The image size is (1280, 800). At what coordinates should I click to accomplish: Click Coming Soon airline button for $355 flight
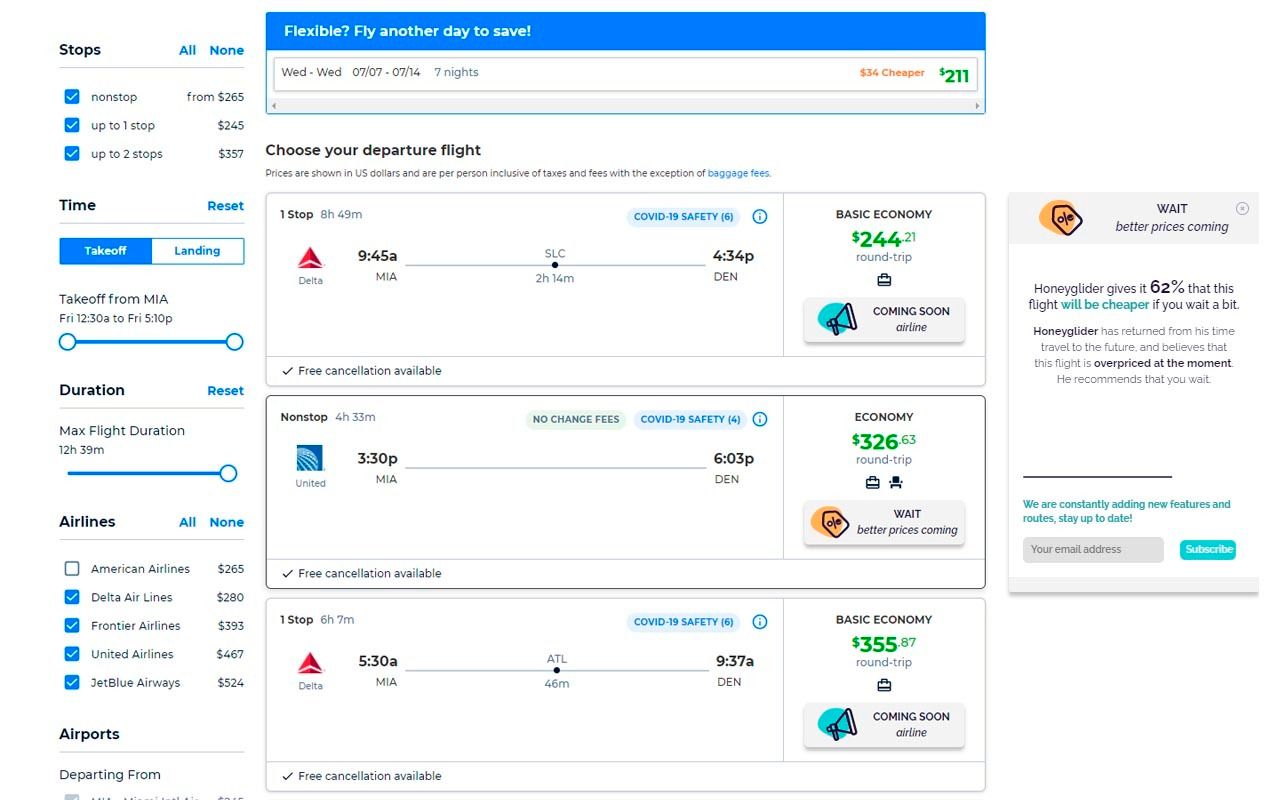coord(884,724)
